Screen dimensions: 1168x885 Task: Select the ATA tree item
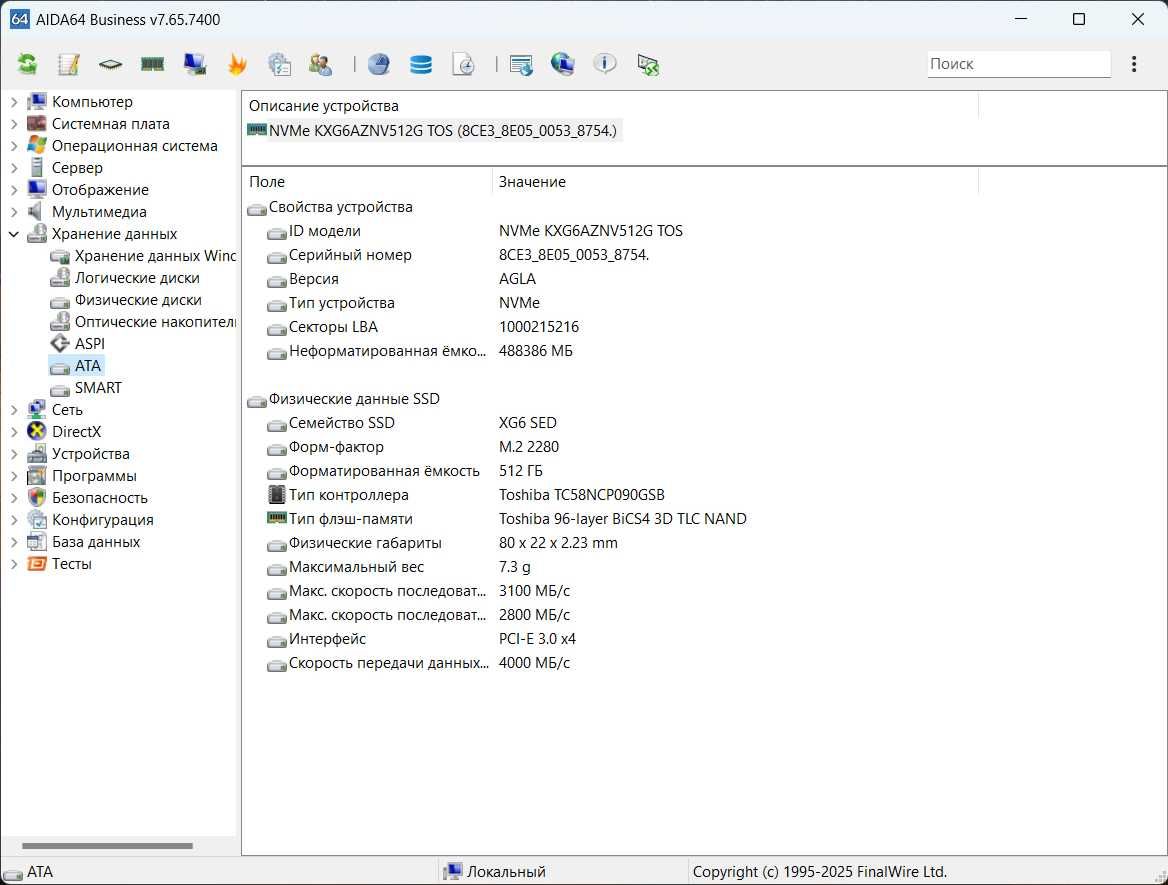(87, 366)
